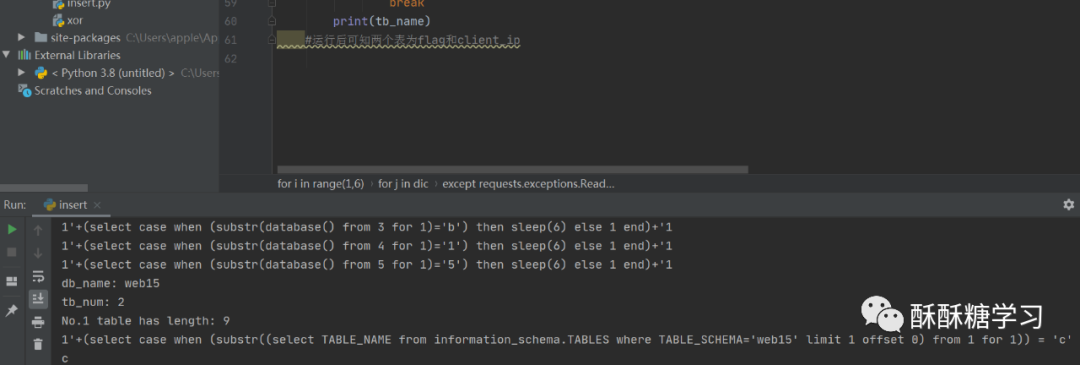Close the insert run tab

click(97, 205)
